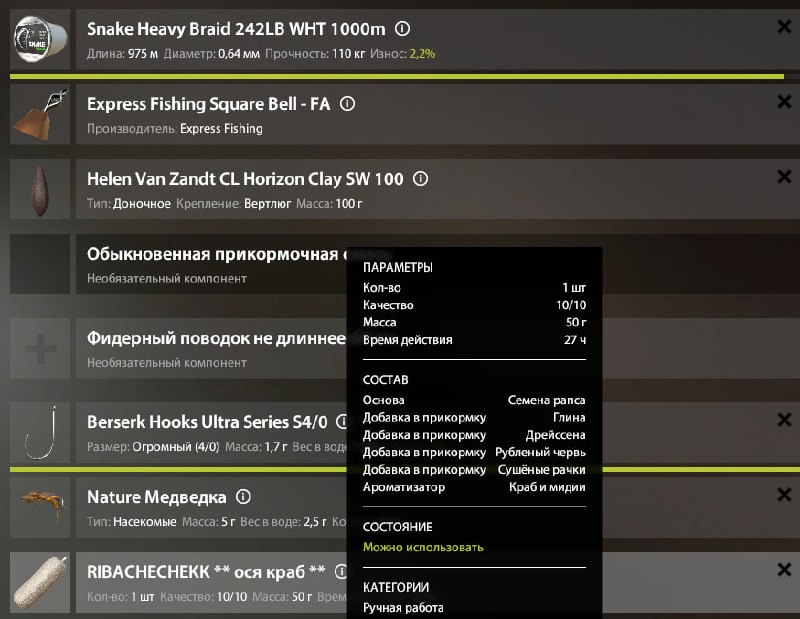Show info for Nature Медведка bait
The image size is (800, 619).
coord(243,496)
